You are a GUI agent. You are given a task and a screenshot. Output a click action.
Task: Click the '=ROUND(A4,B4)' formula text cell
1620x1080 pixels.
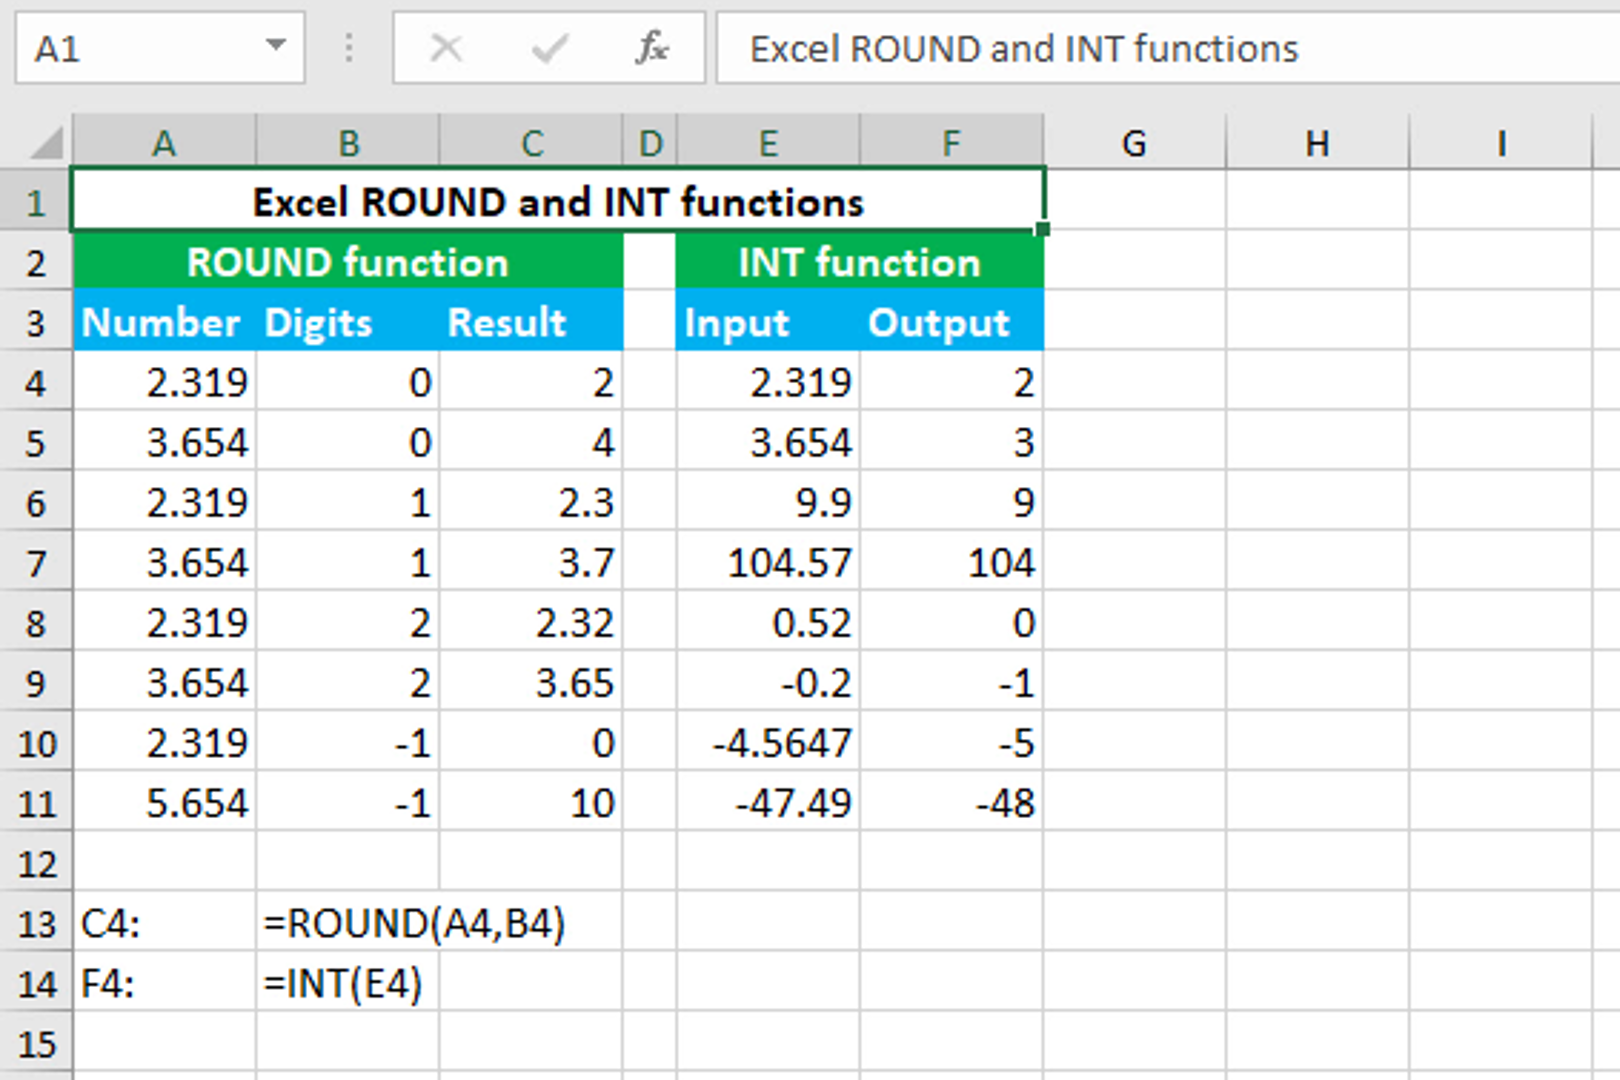point(414,922)
